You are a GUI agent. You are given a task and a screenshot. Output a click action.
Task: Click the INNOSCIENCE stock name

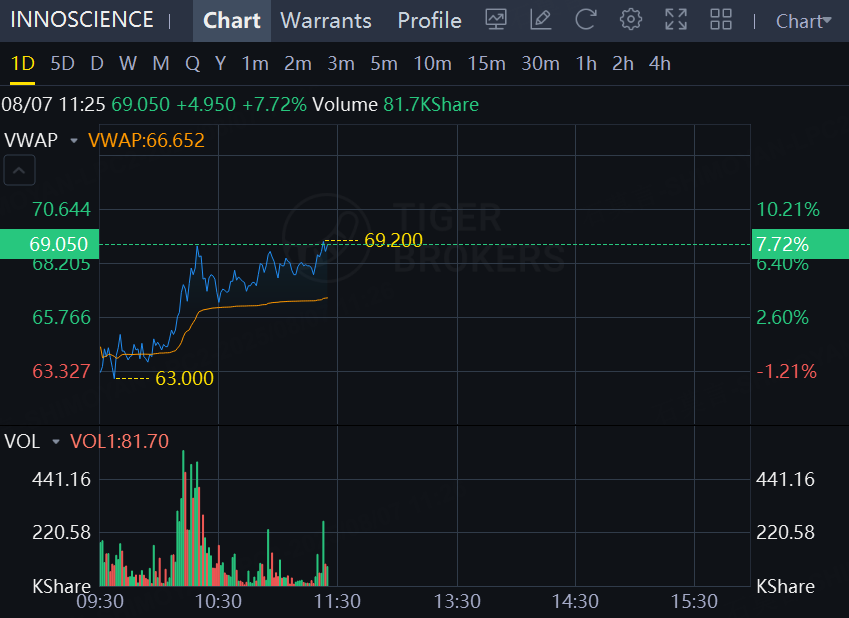click(82, 20)
